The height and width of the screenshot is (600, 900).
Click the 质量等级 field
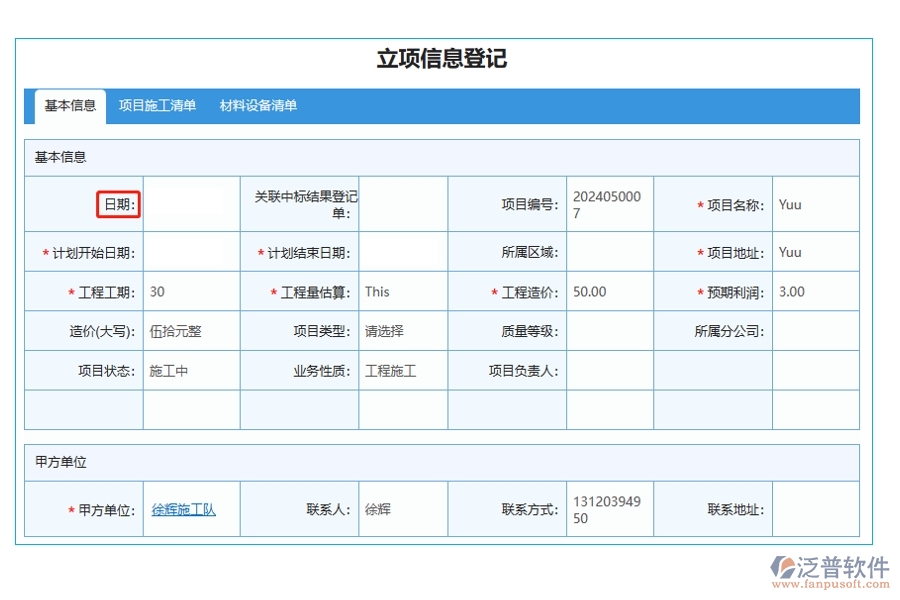(610, 331)
